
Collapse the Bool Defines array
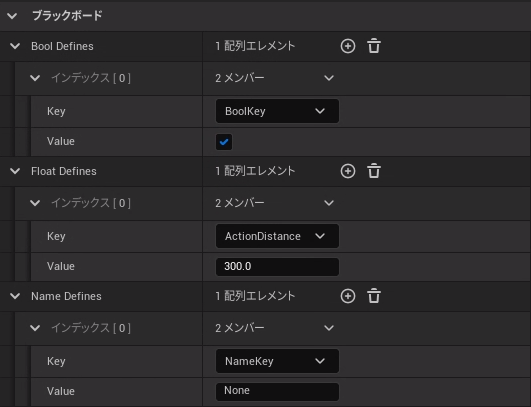15,46
